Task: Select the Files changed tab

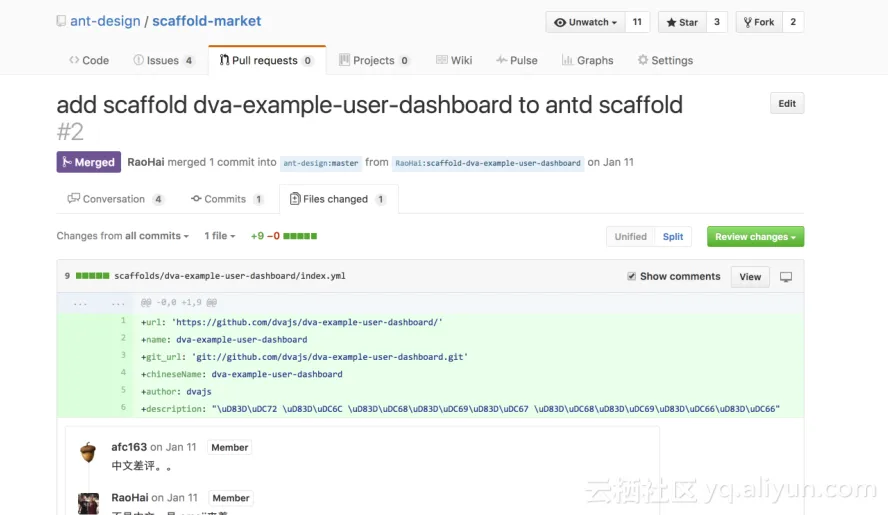Action: coord(339,199)
